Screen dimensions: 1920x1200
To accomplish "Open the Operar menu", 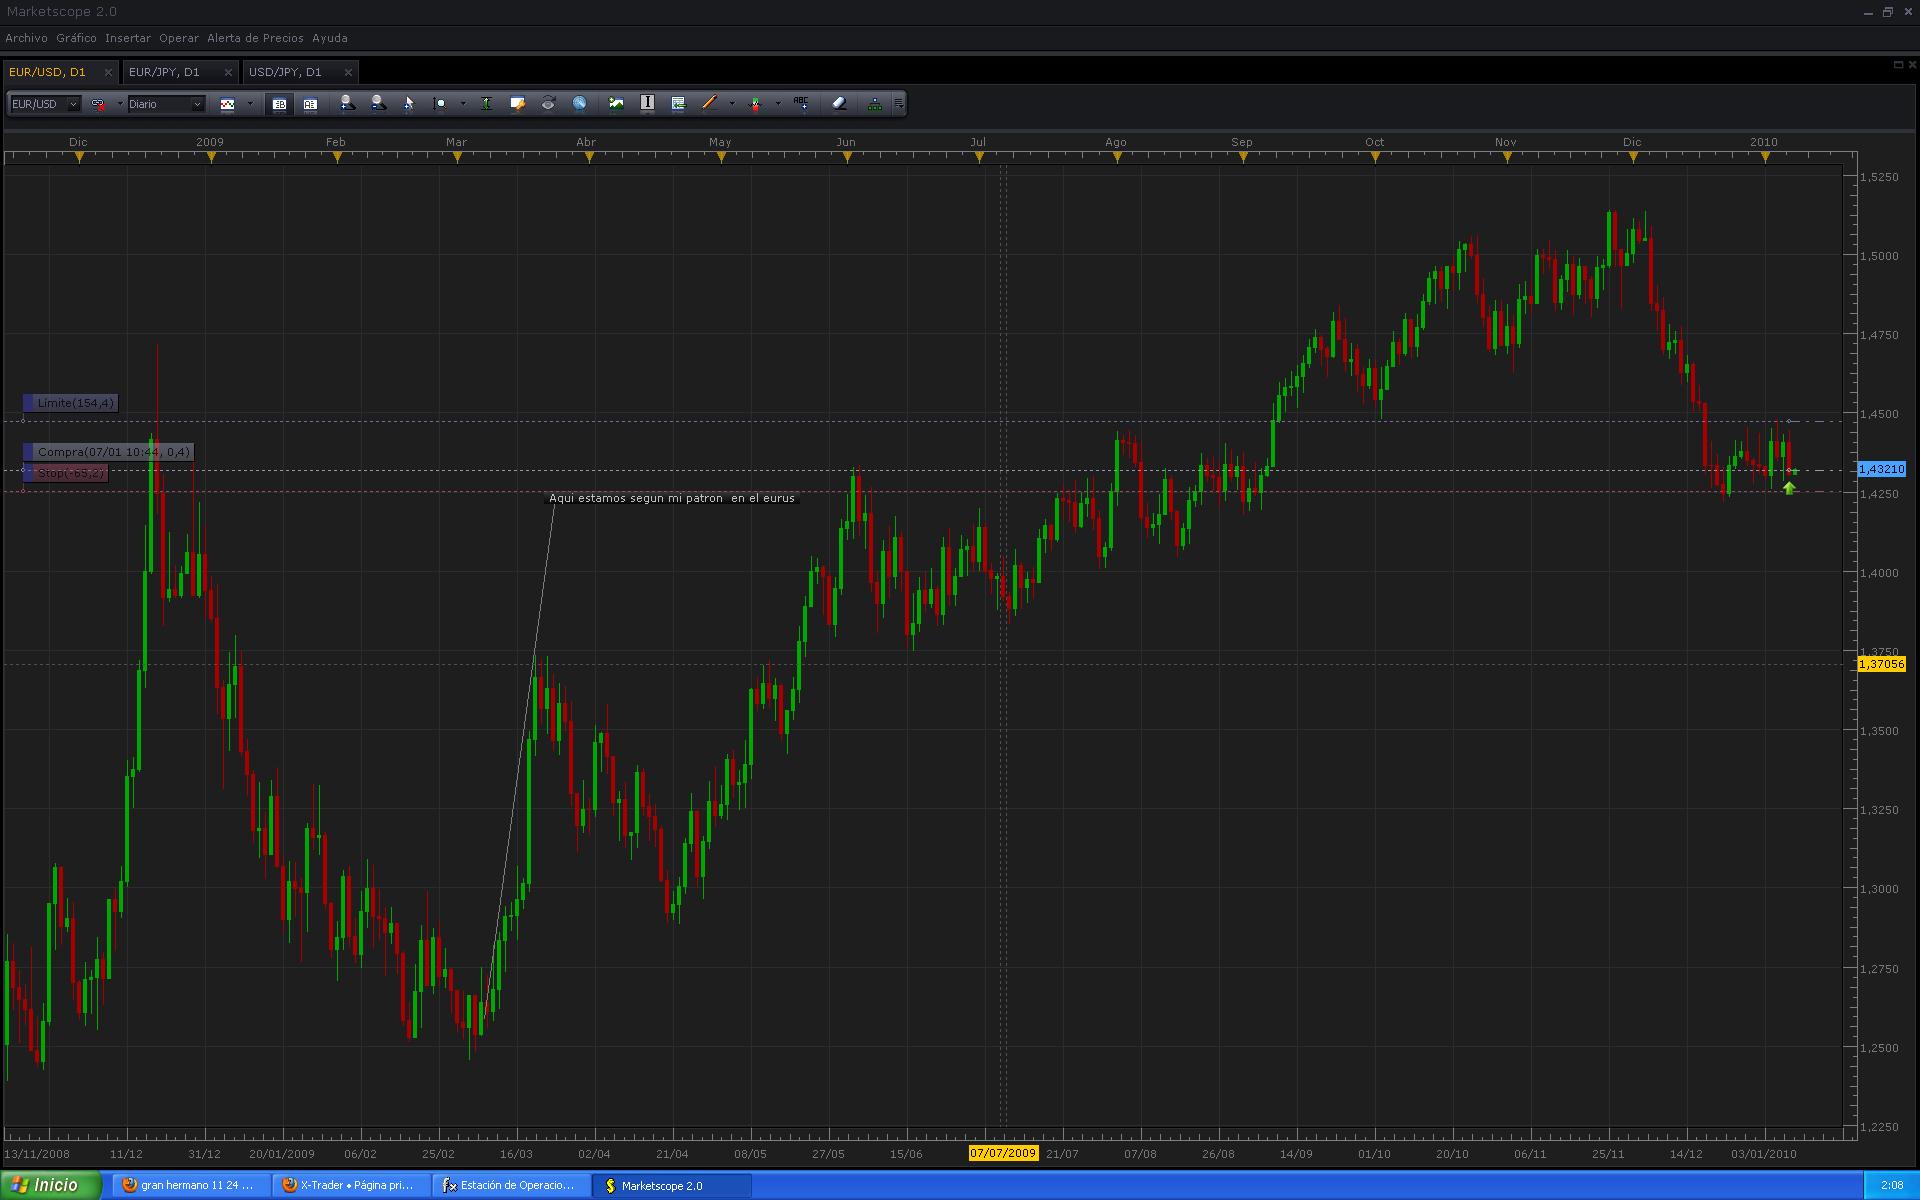I will [178, 38].
